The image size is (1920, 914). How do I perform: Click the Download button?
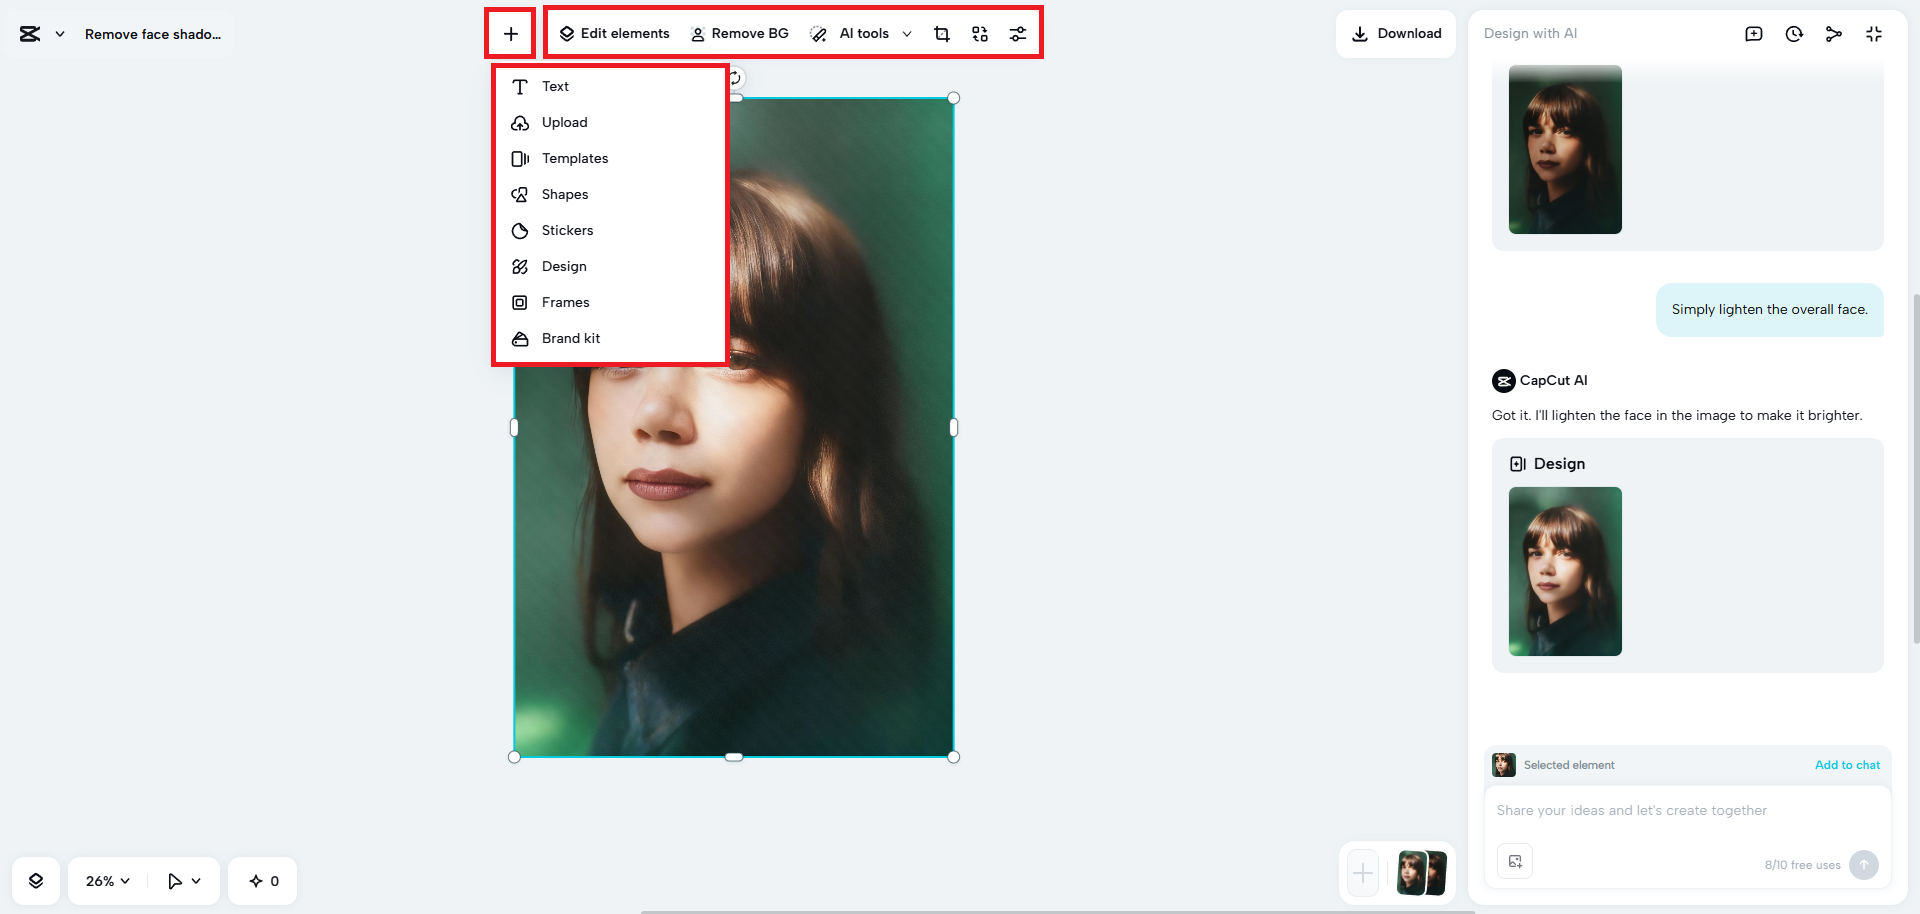(1396, 33)
